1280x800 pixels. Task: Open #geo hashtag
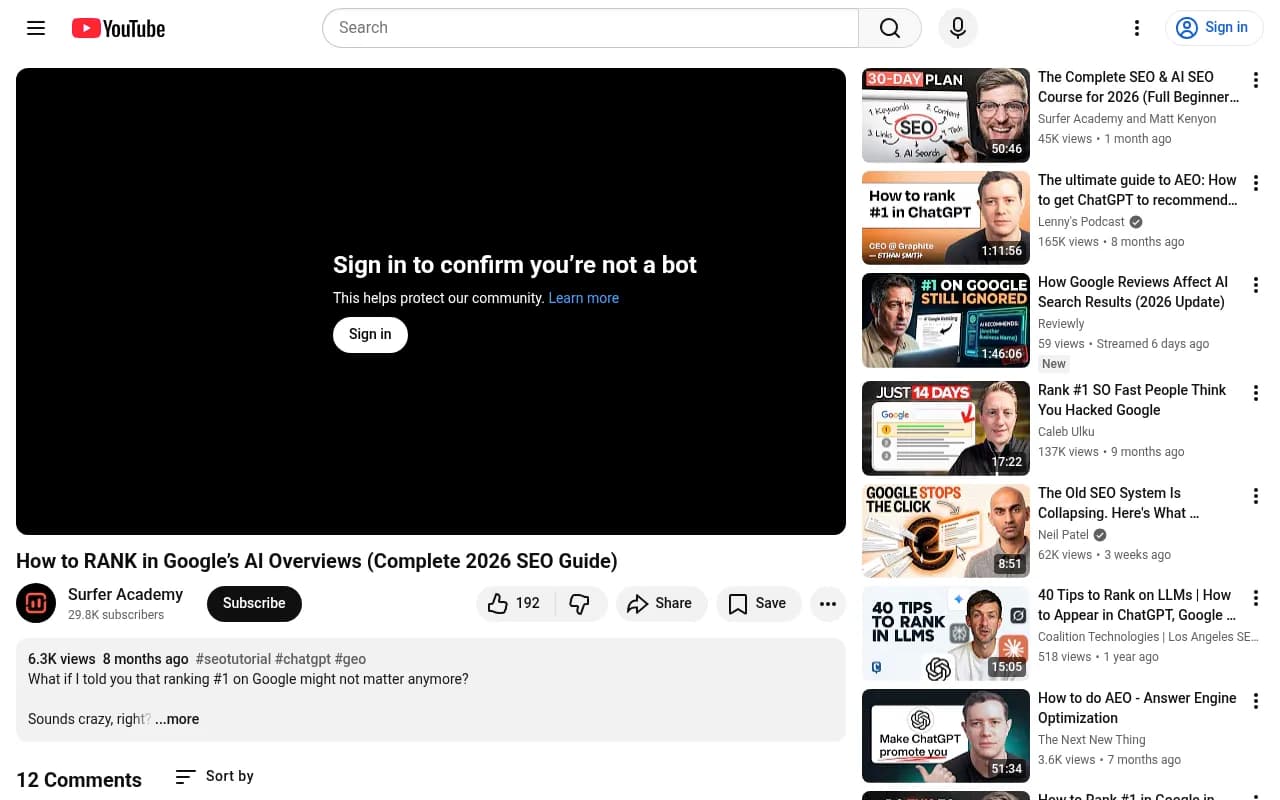tap(350, 659)
